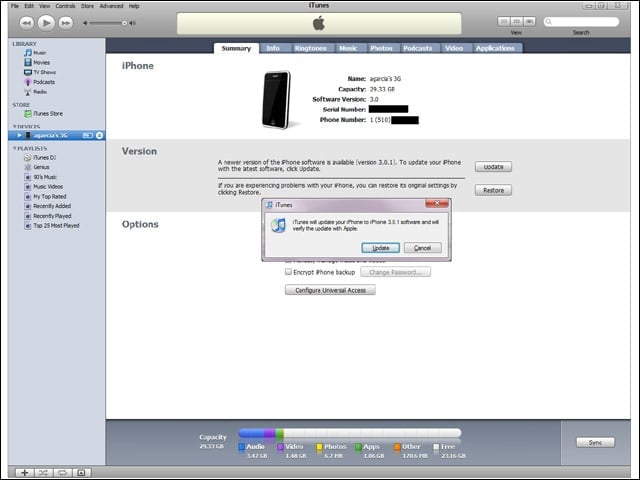Click Configure Universal Access
The width and height of the screenshot is (640, 480).
(330, 290)
